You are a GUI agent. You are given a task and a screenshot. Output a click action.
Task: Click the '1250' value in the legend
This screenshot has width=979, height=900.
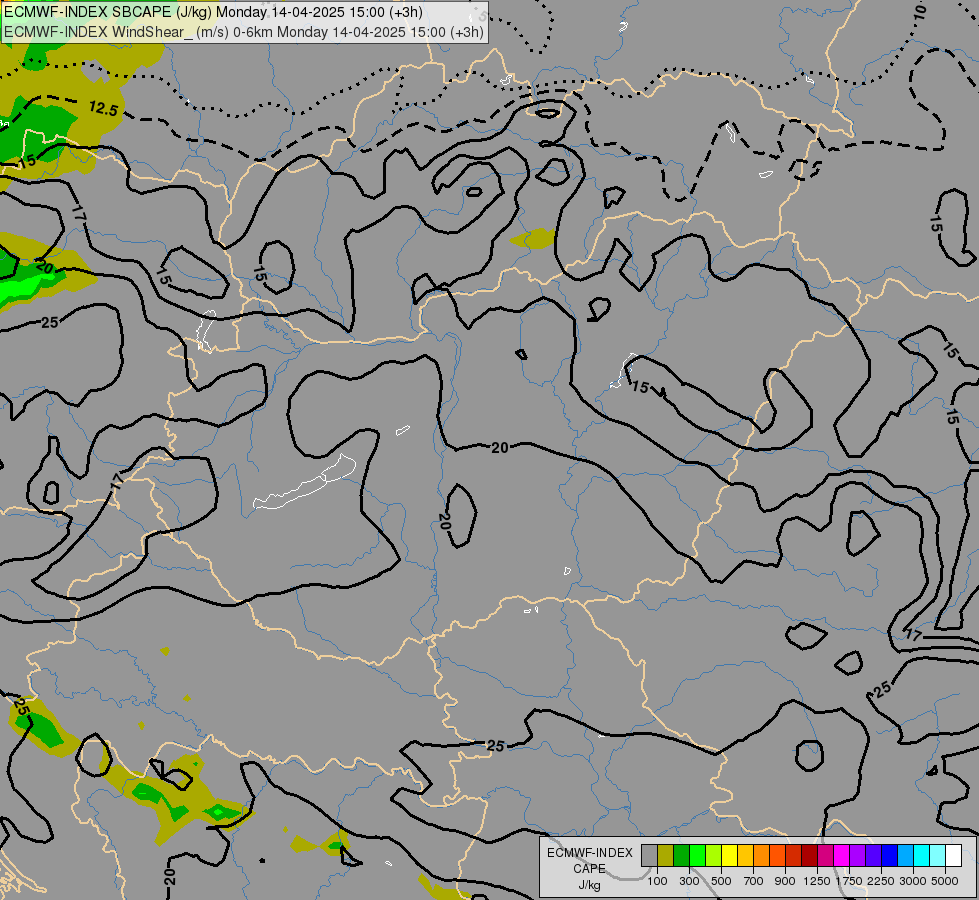tap(817, 881)
